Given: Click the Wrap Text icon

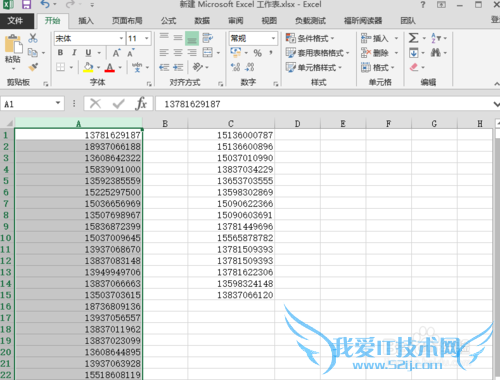Looking at the screenshot, I should (208, 38).
